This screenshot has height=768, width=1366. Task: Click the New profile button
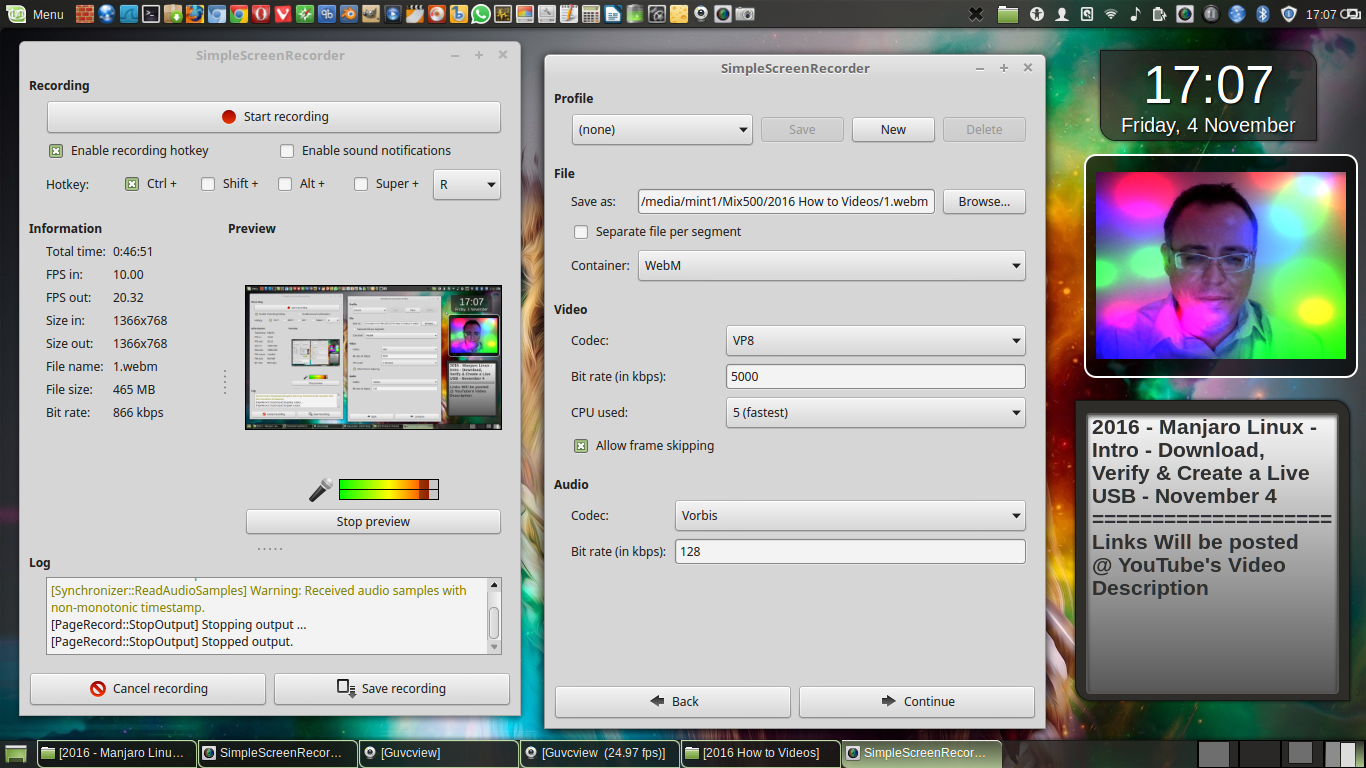pos(893,130)
